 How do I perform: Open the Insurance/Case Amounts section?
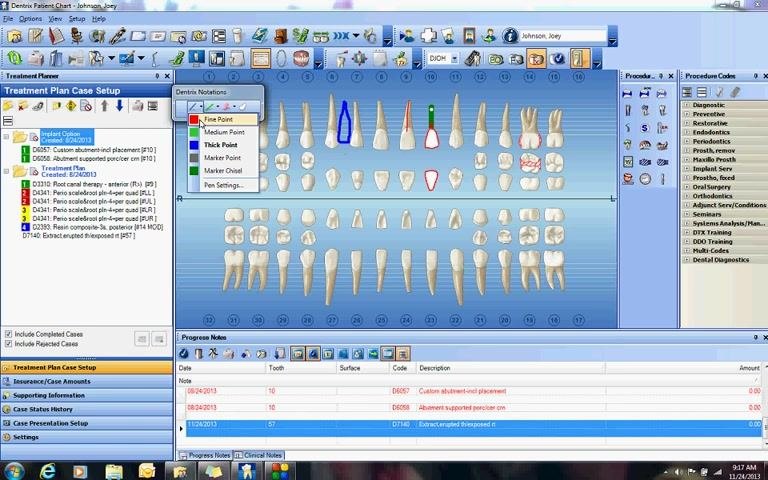tap(86, 381)
